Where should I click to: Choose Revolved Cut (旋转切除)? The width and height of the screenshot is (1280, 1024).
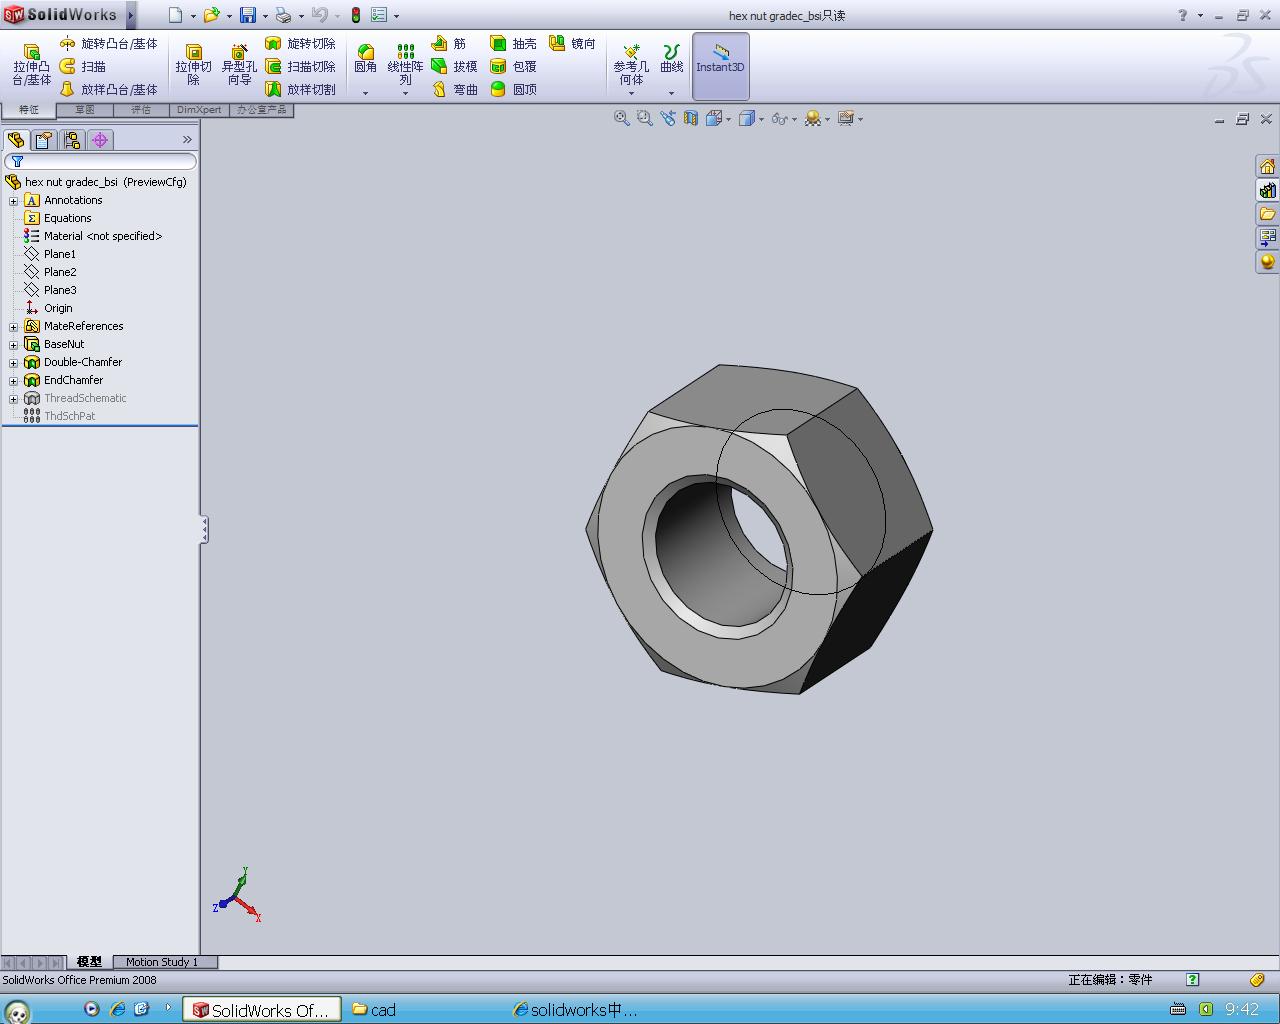pyautogui.click(x=300, y=44)
